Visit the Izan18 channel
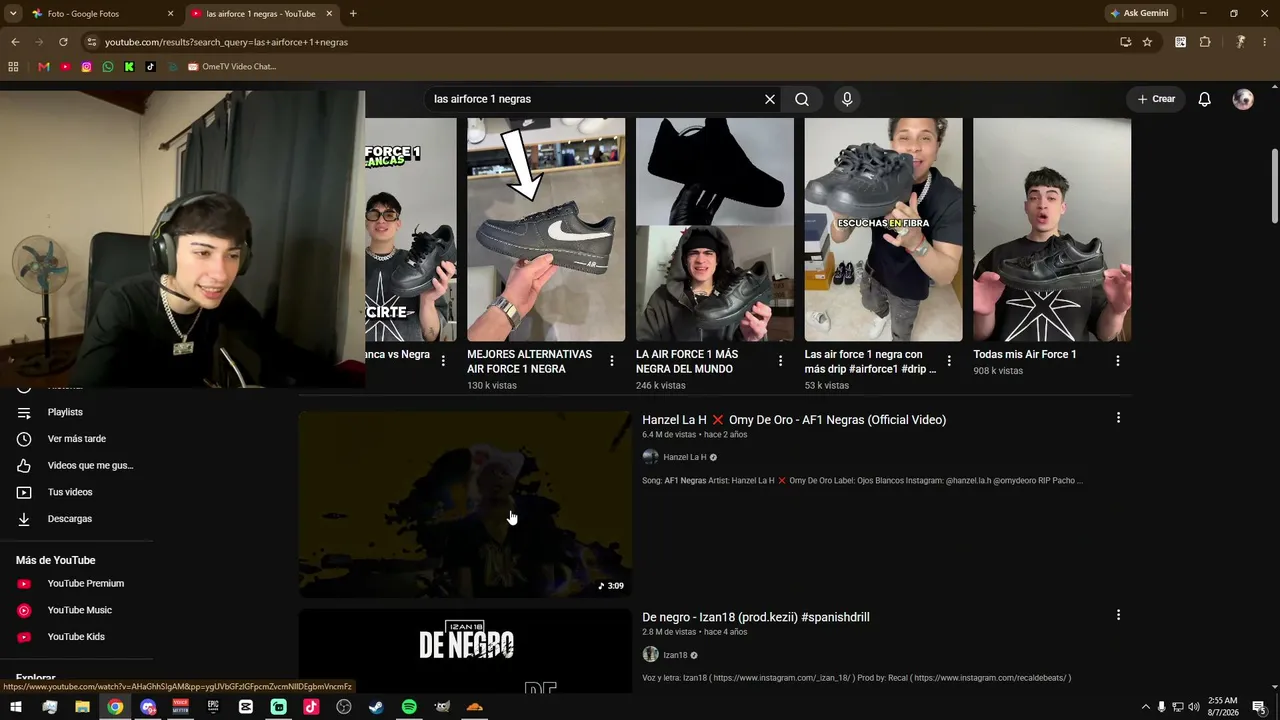 (x=675, y=655)
